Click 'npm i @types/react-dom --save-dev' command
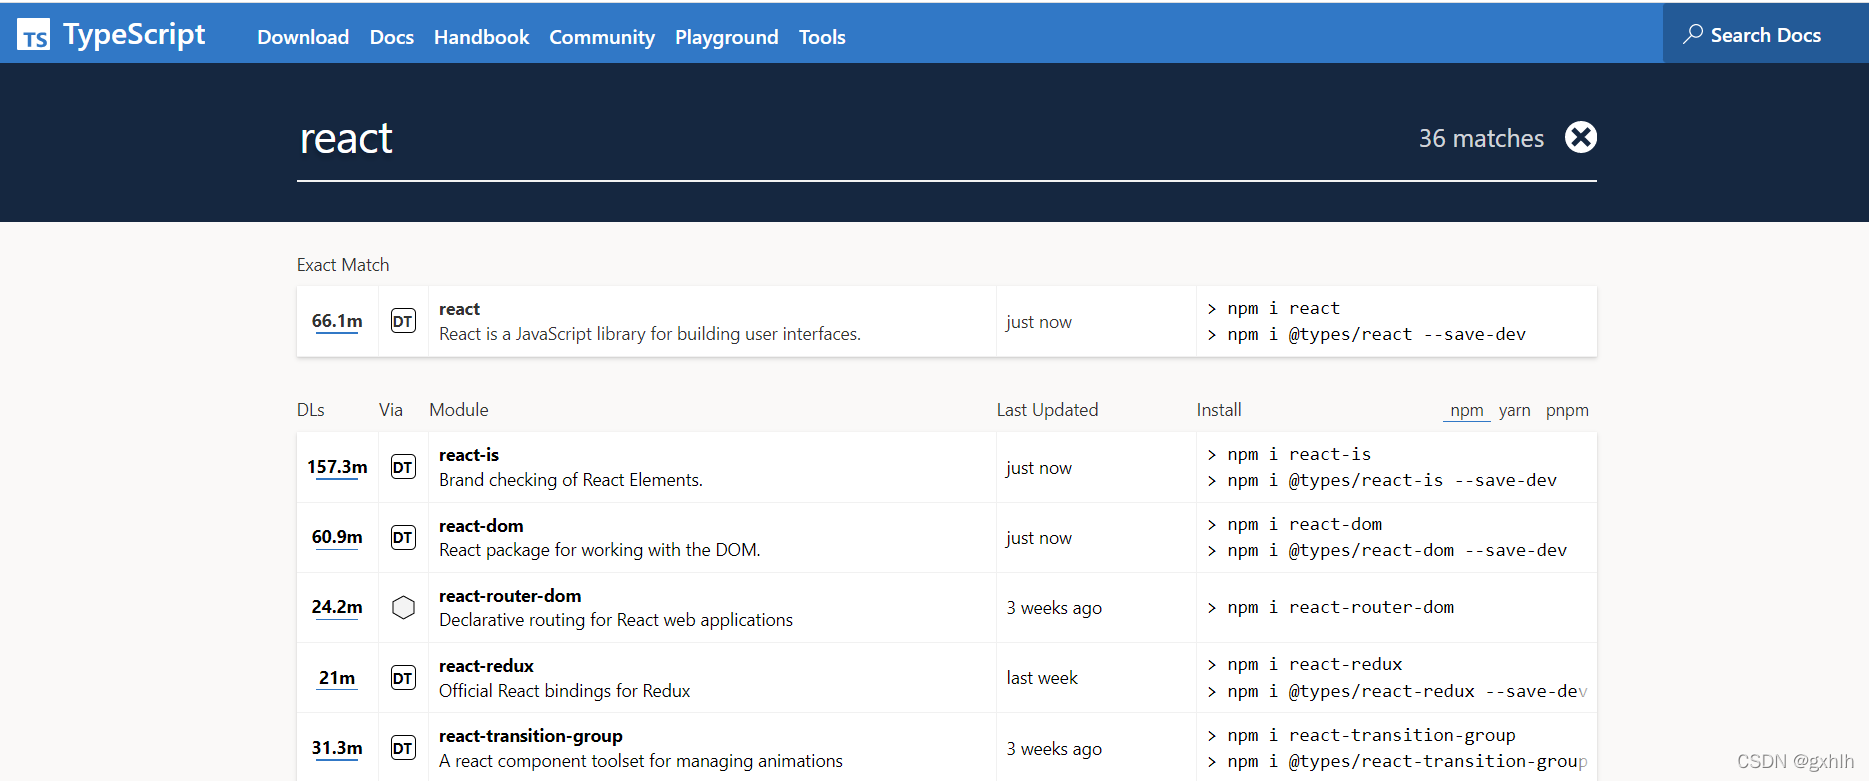The image size is (1869, 781). tap(1397, 550)
